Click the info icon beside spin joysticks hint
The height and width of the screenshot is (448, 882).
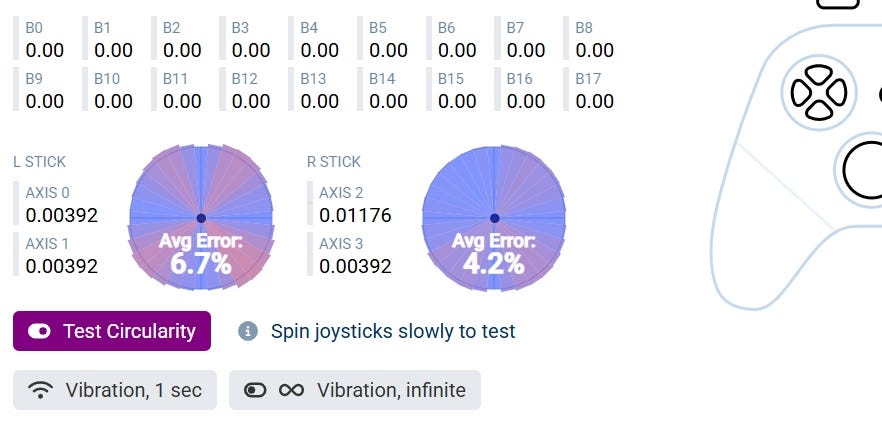point(248,331)
